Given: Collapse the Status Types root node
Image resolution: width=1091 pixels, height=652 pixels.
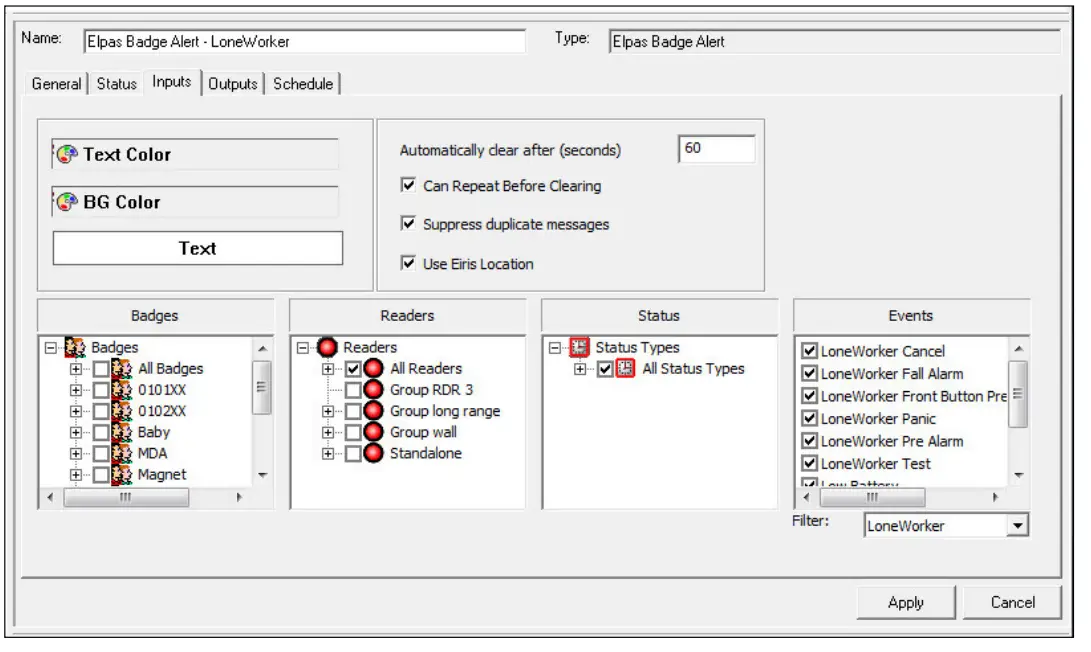Looking at the screenshot, I should point(555,347).
